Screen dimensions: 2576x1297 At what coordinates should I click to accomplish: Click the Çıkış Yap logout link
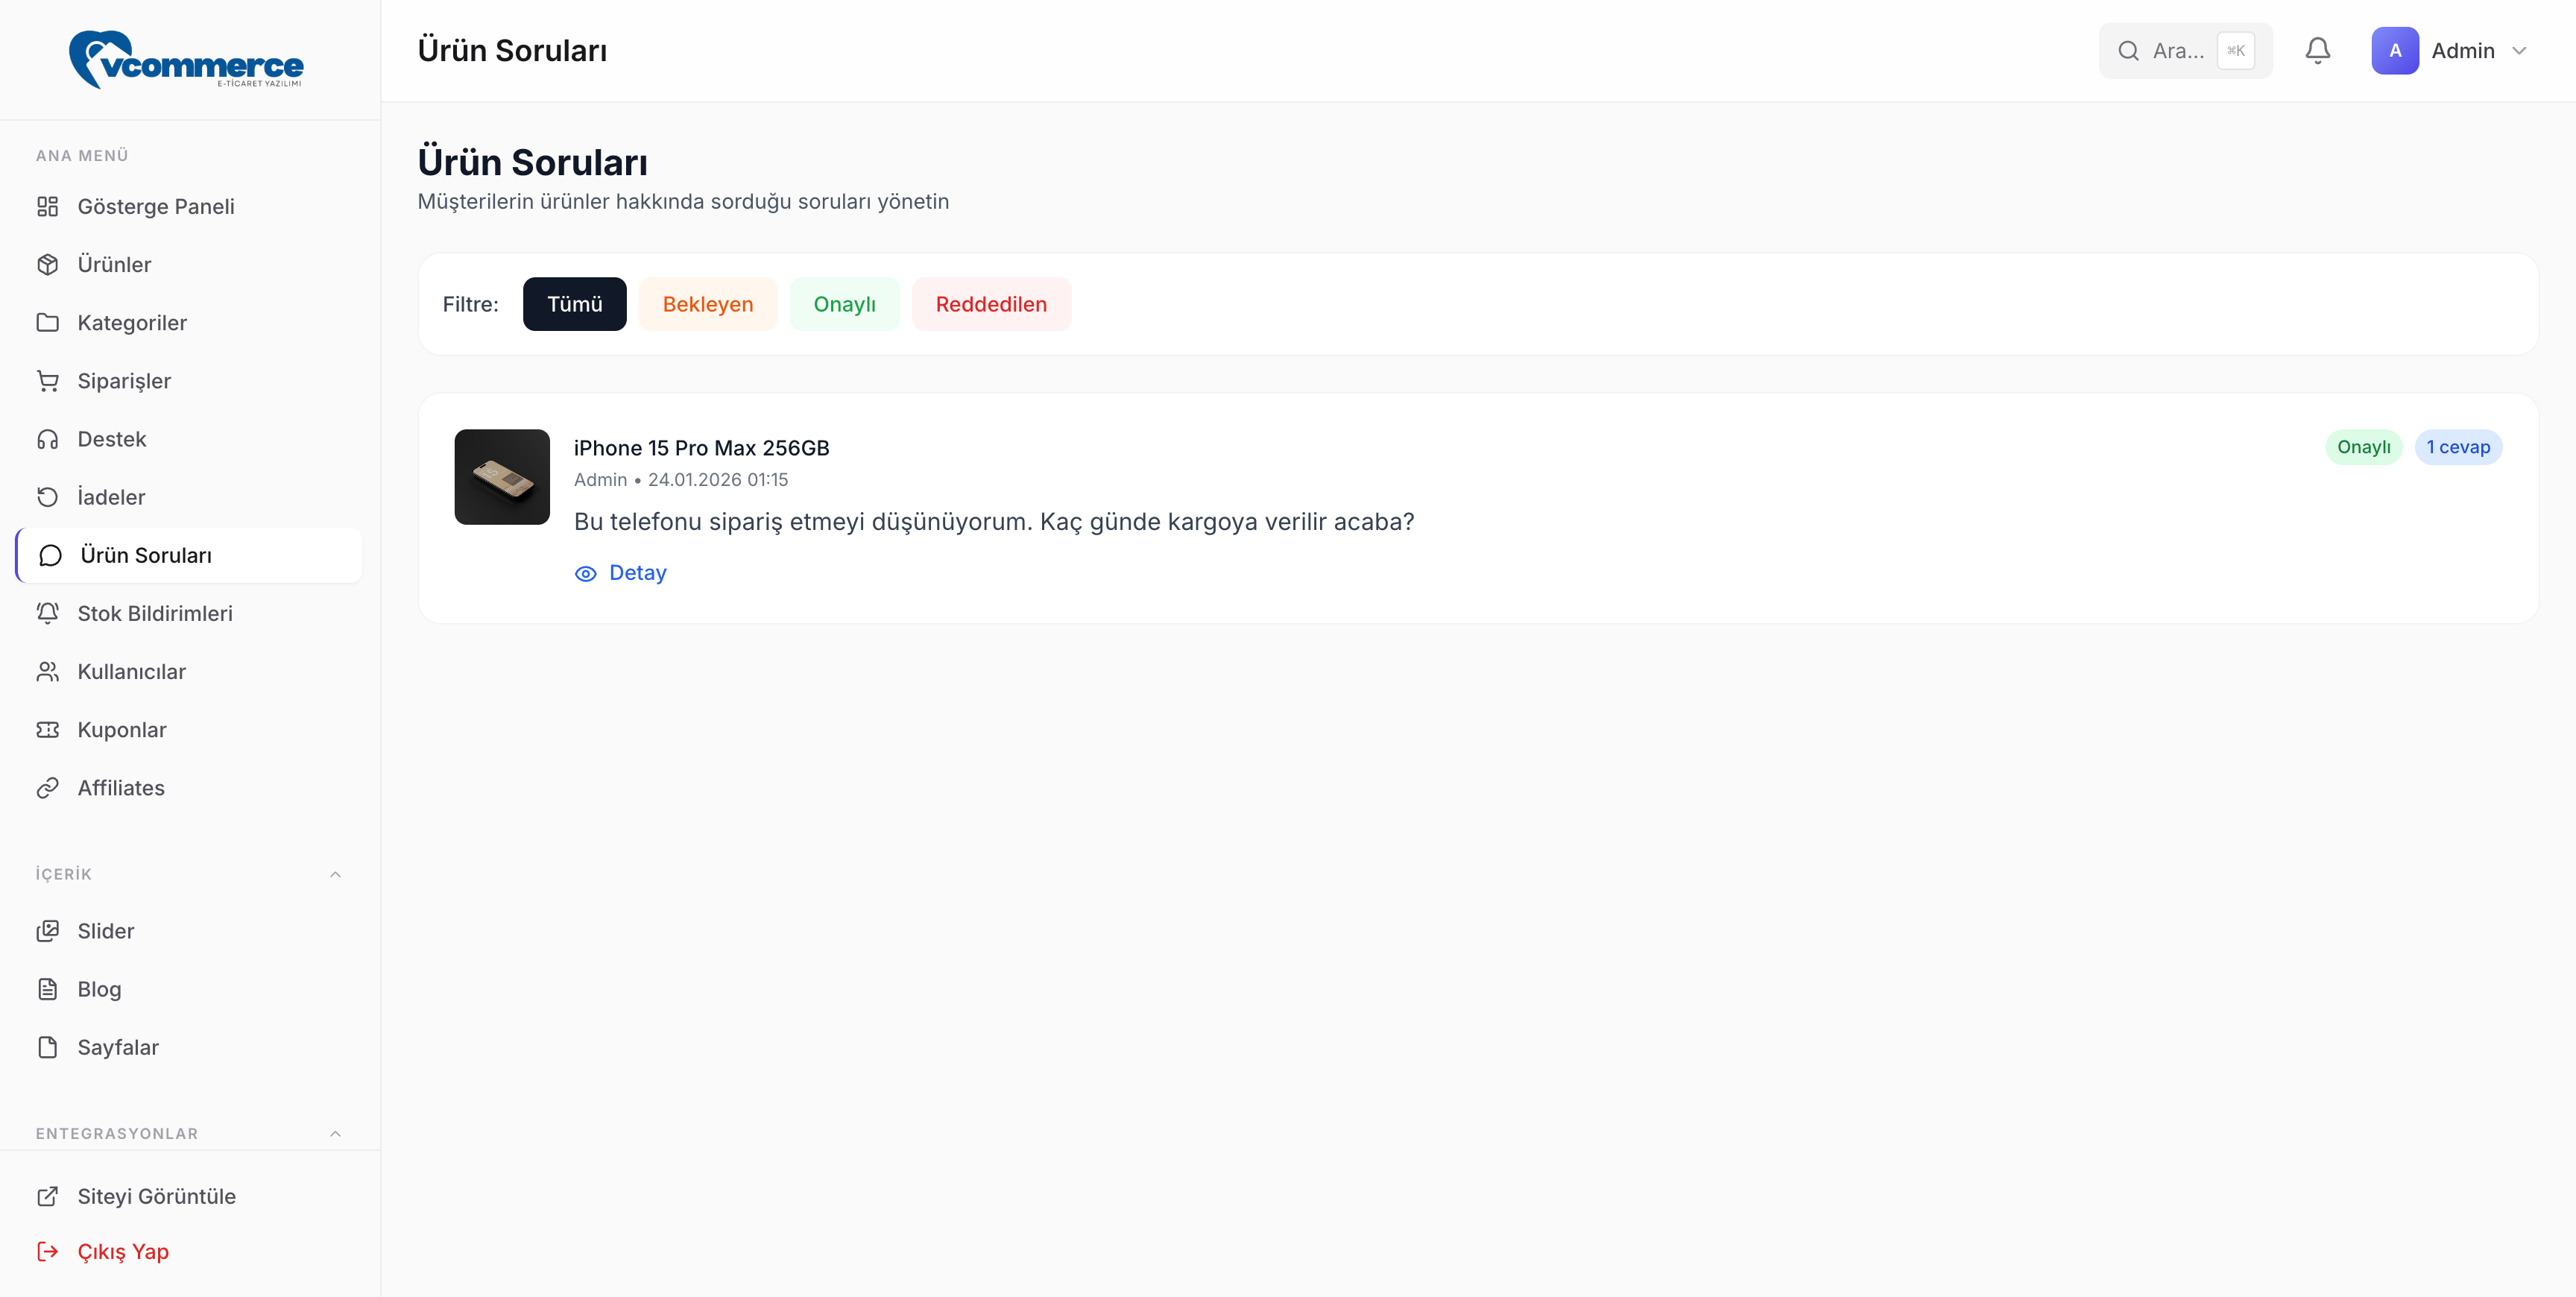(122, 1251)
